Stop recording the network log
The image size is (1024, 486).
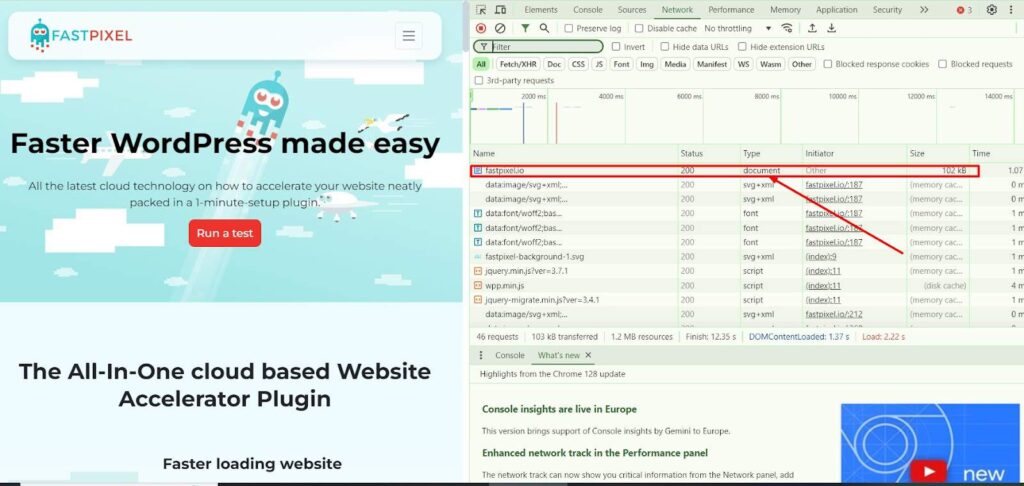(x=481, y=28)
